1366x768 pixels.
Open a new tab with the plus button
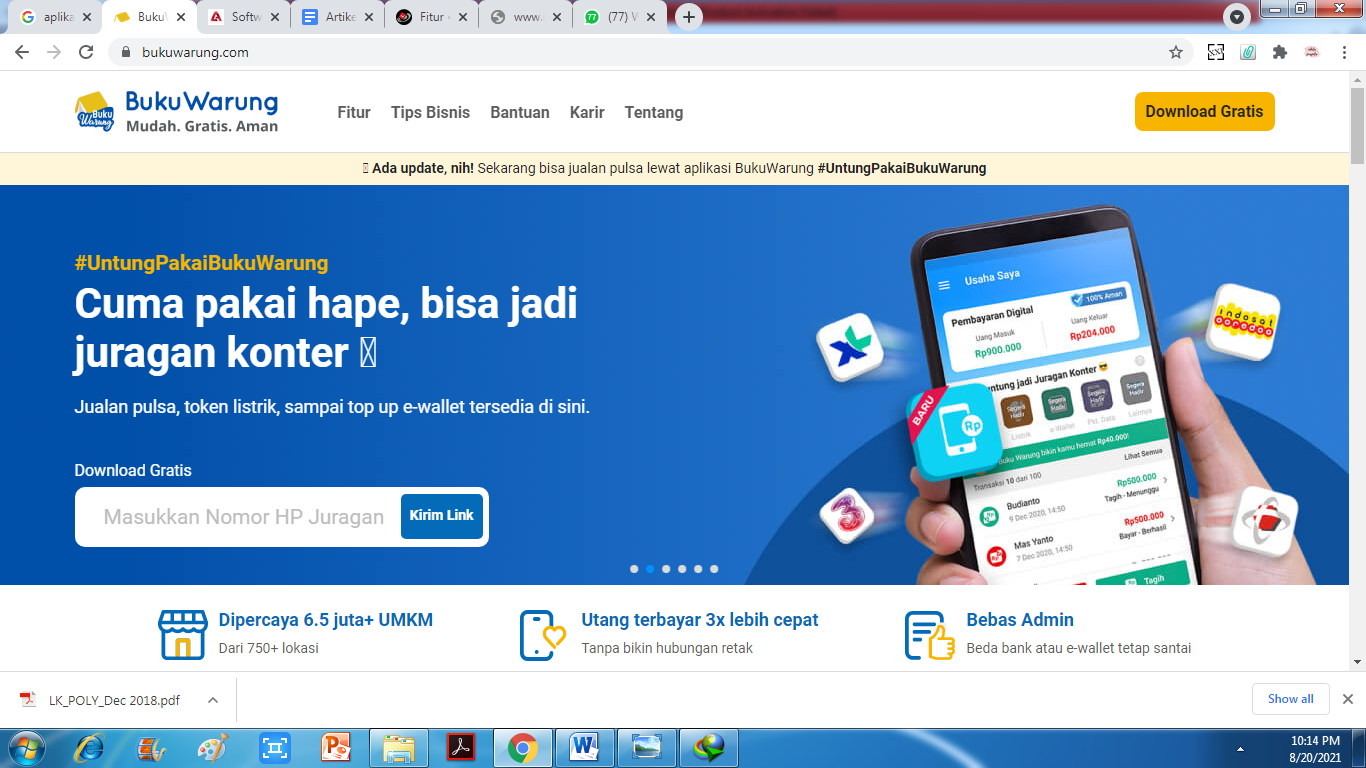(x=688, y=17)
